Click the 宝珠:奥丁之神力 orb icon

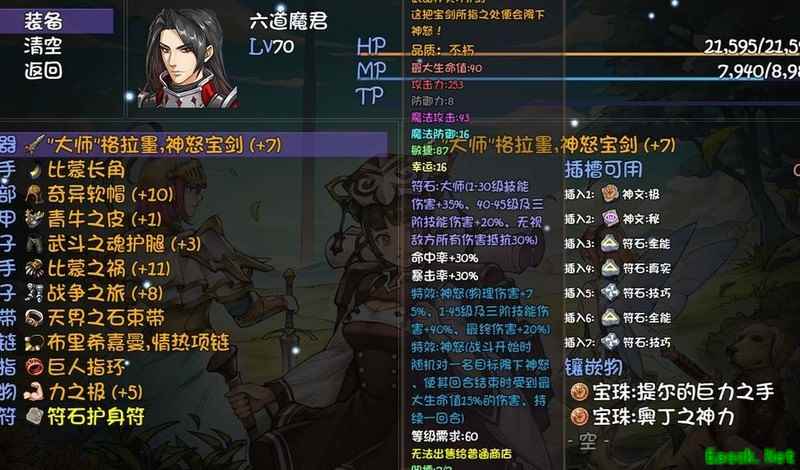point(579,416)
